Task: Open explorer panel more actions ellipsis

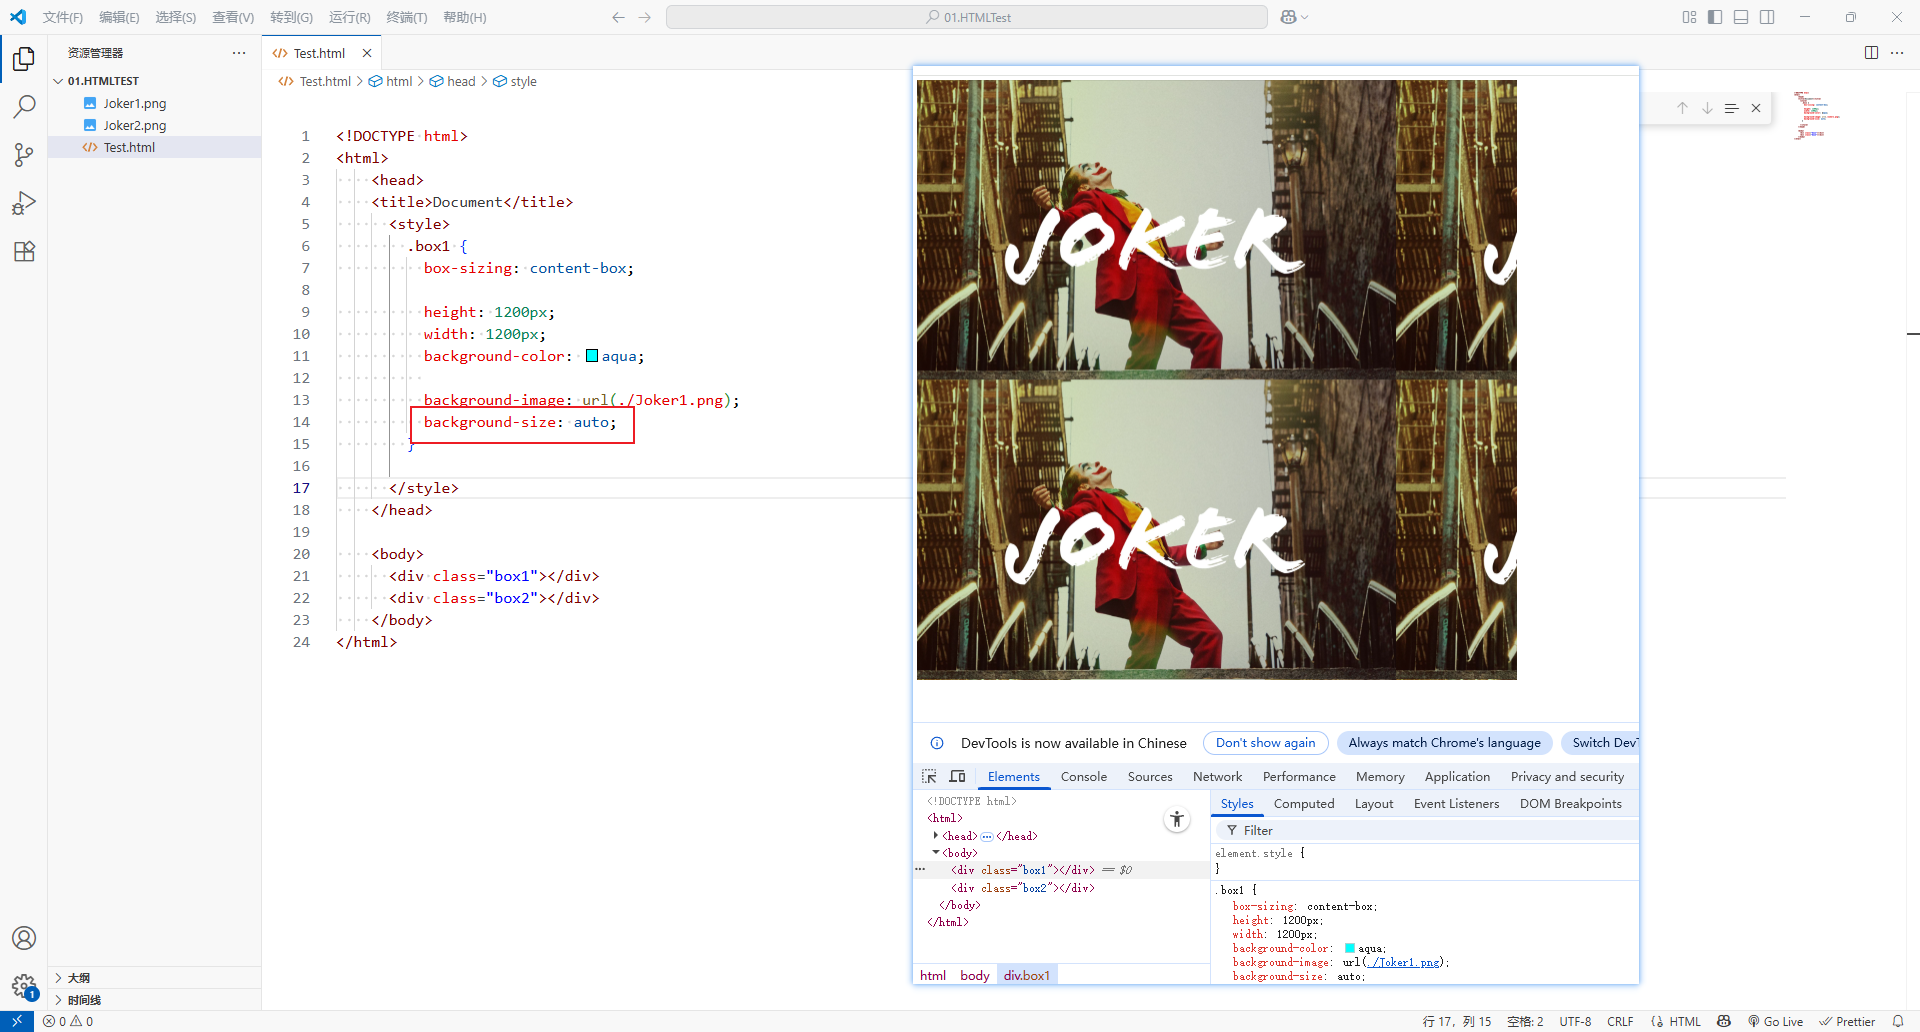Action: pos(239,53)
